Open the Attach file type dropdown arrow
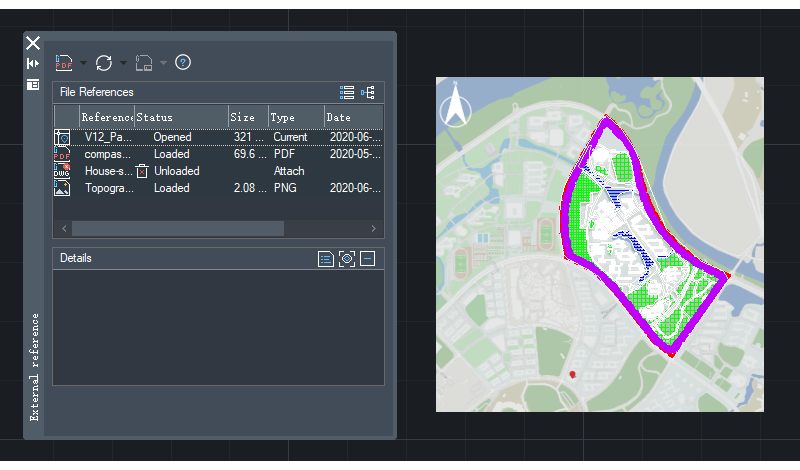The image size is (800, 470). [84, 63]
